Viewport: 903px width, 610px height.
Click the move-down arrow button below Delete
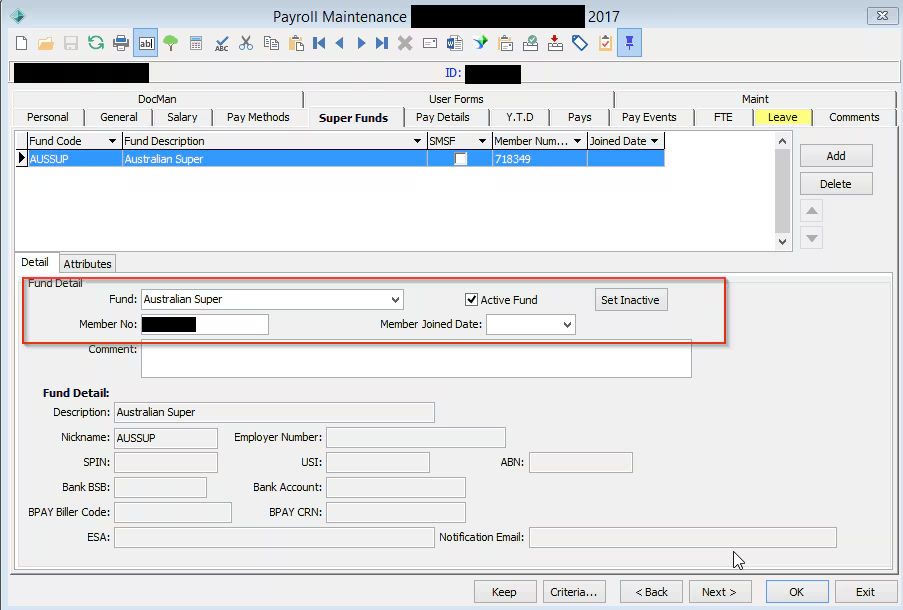tap(811, 238)
